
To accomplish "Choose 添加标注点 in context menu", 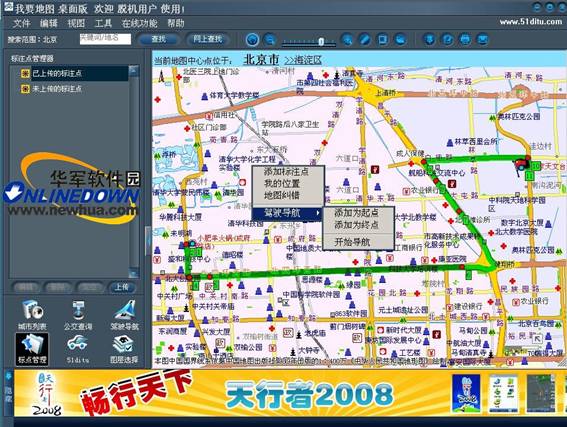I will (x=287, y=172).
